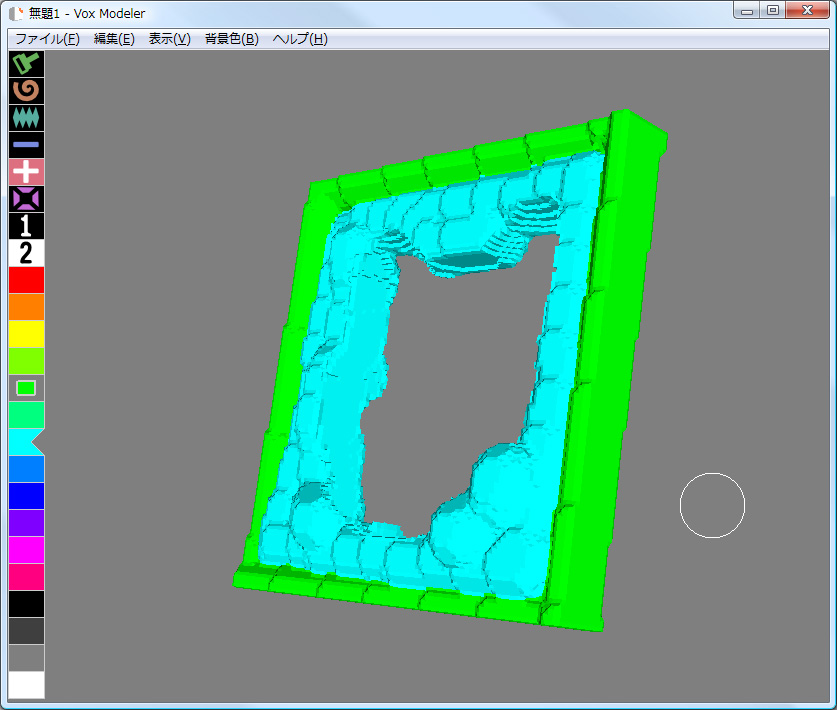Image resolution: width=837 pixels, height=710 pixels.
Task: Select the purple X-shaped tool icon
Action: coord(26,199)
